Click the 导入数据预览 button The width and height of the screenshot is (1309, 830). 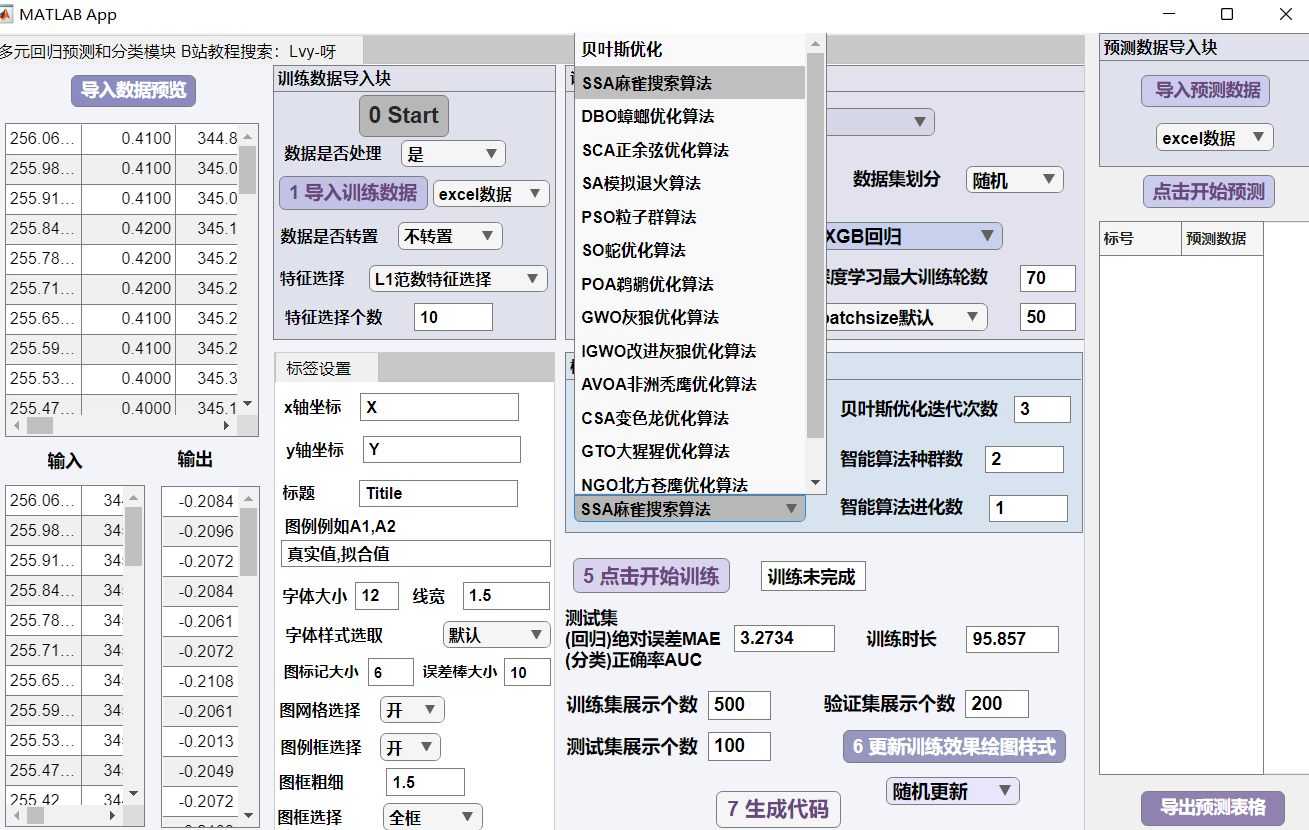click(x=133, y=90)
